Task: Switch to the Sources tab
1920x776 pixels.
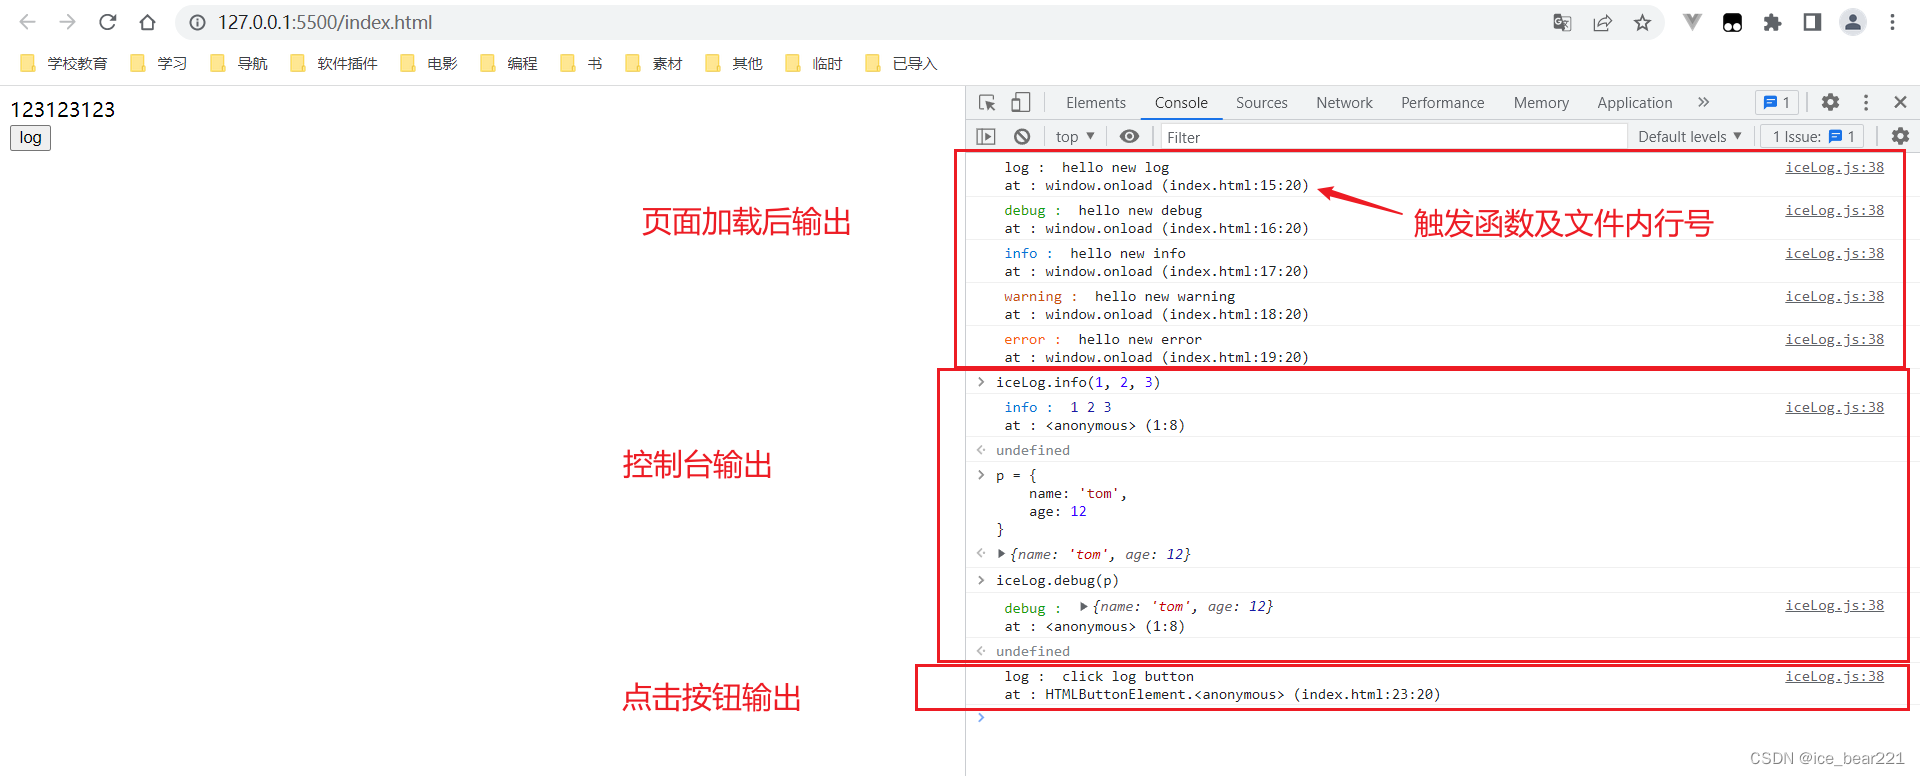Action: 1261,102
